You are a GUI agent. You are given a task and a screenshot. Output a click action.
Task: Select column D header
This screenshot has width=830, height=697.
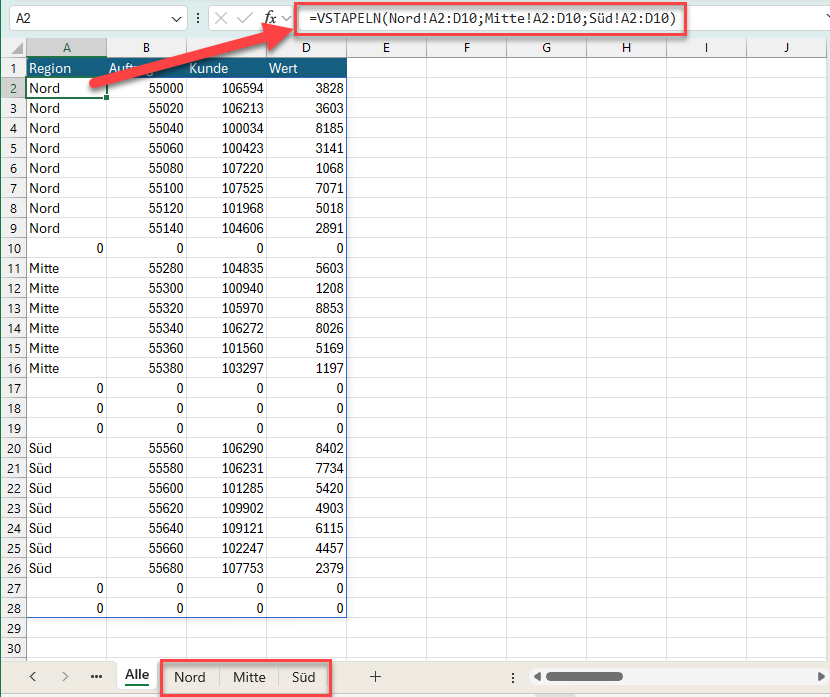(306, 48)
